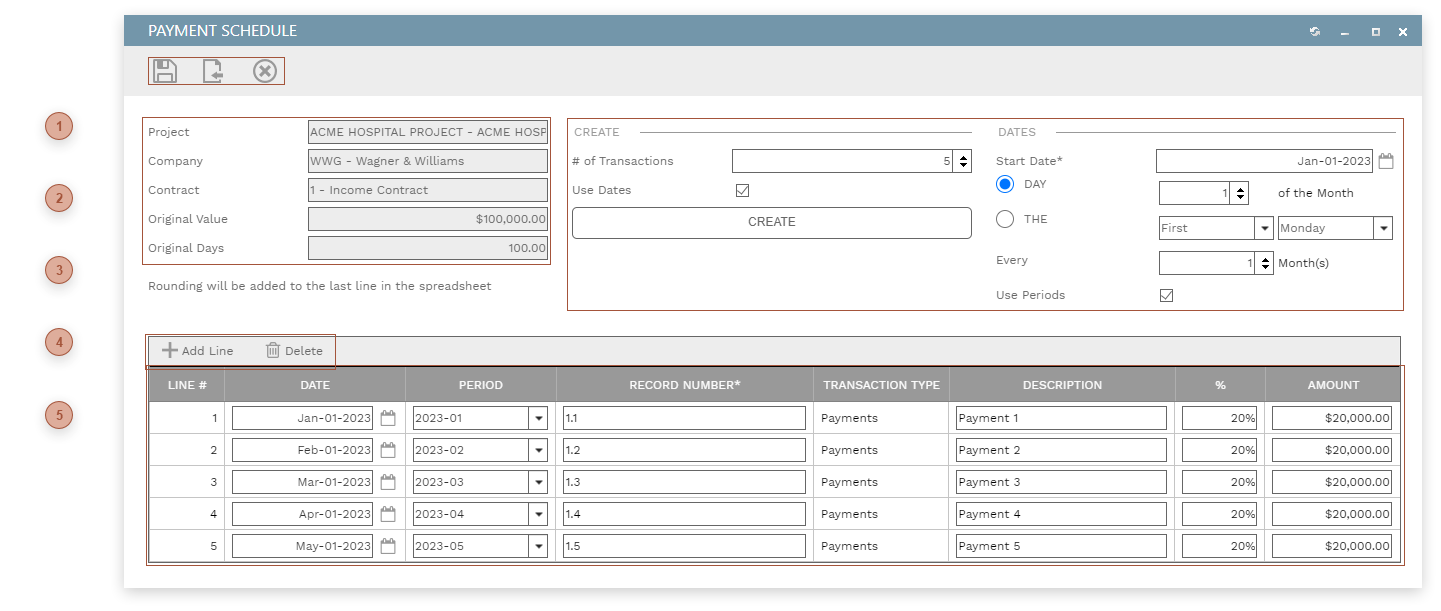1441x611 pixels.
Task: Open the First occurrence dropdown
Action: (x=1265, y=228)
